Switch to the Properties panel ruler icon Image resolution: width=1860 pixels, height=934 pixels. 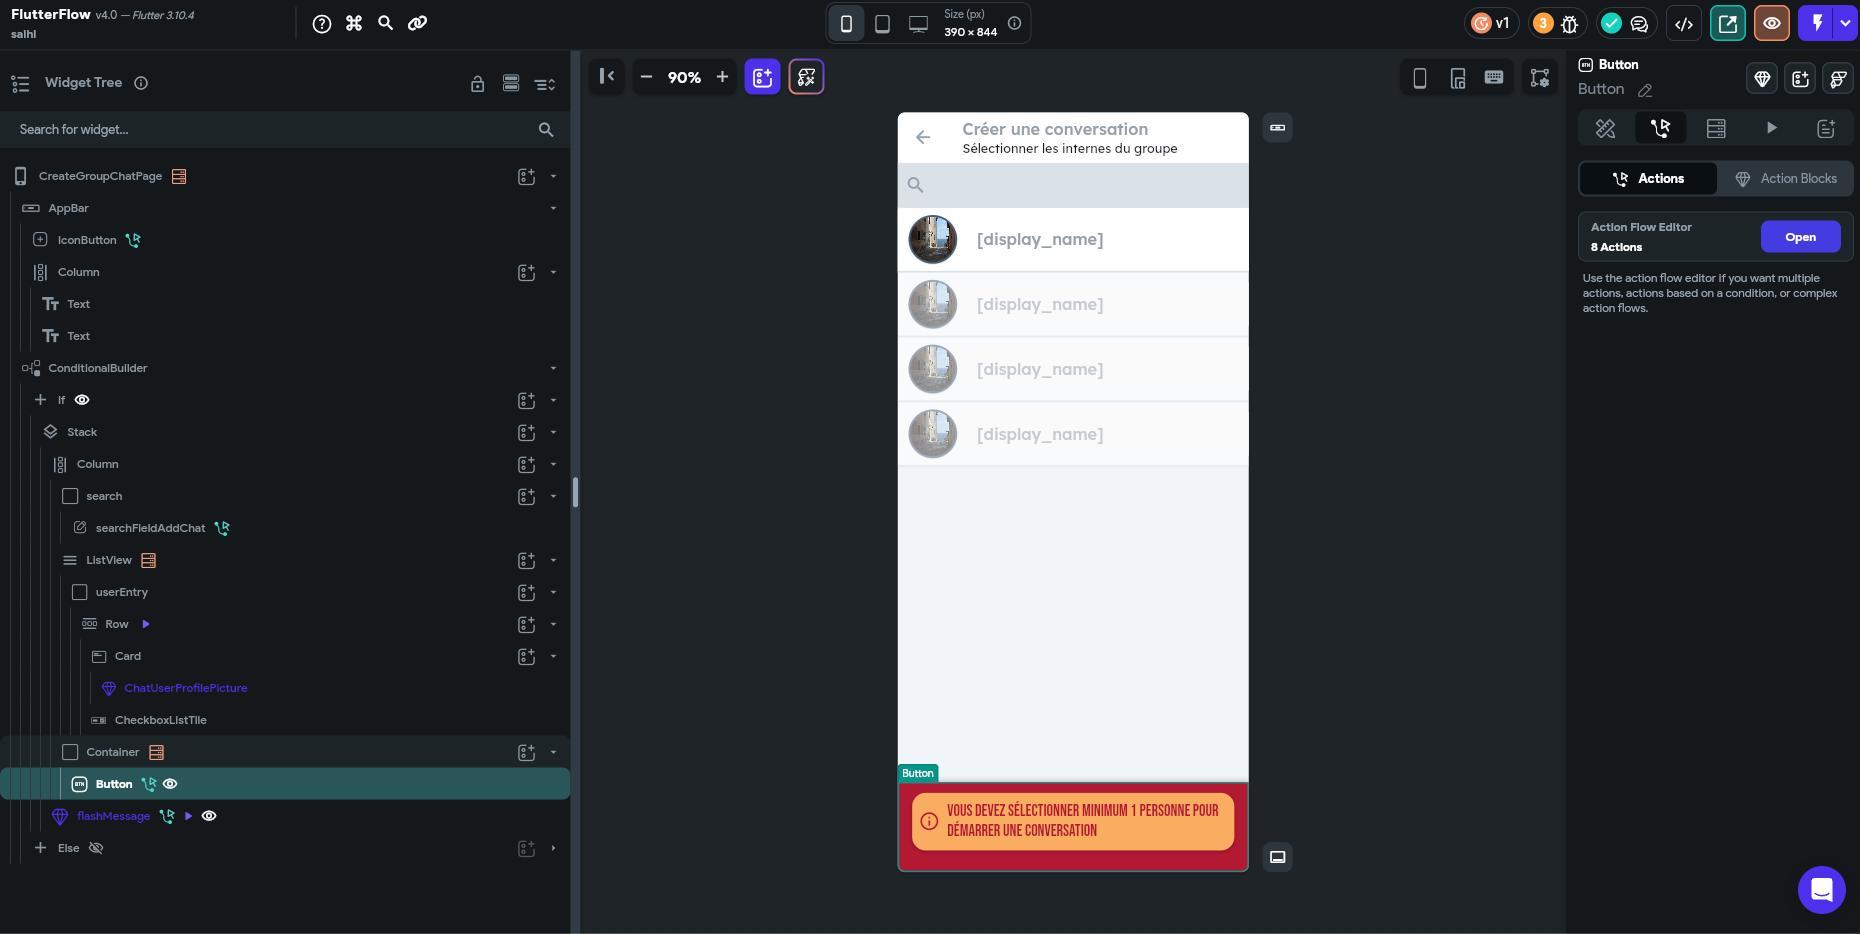[x=1605, y=128]
